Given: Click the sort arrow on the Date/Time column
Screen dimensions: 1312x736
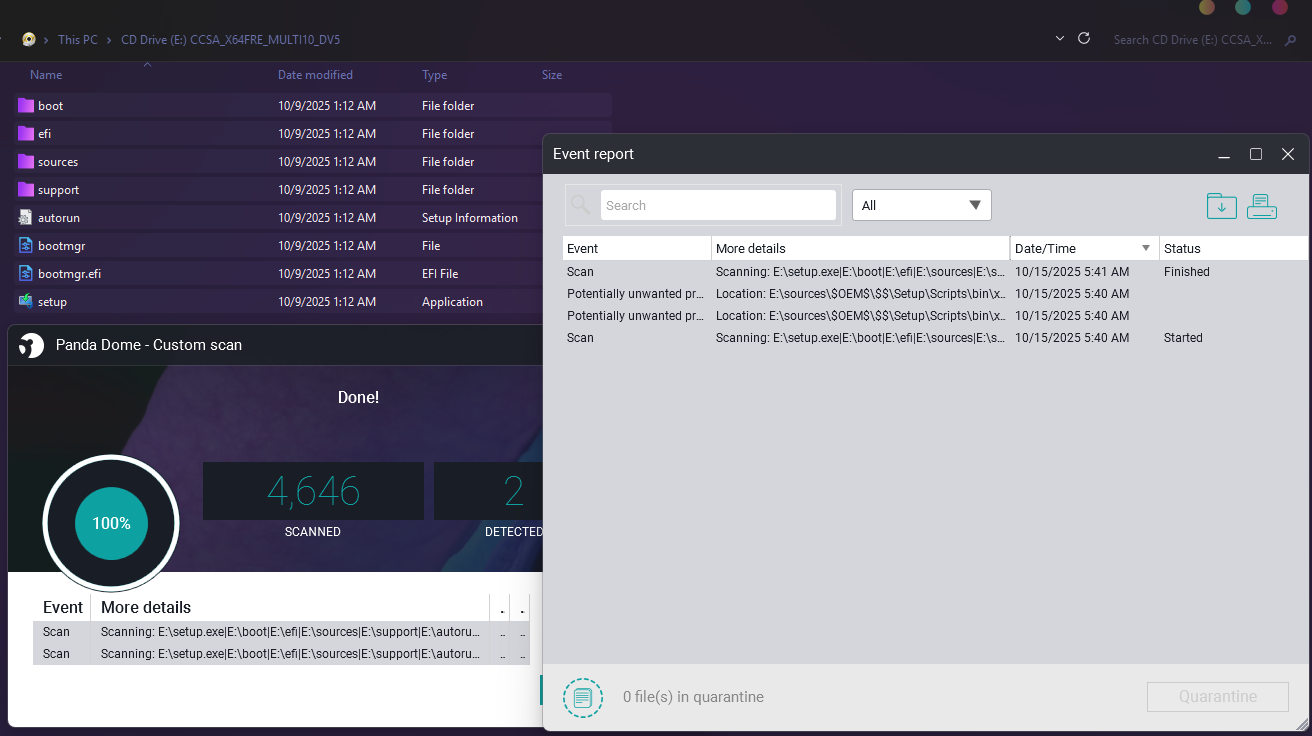Looking at the screenshot, I should (1146, 248).
